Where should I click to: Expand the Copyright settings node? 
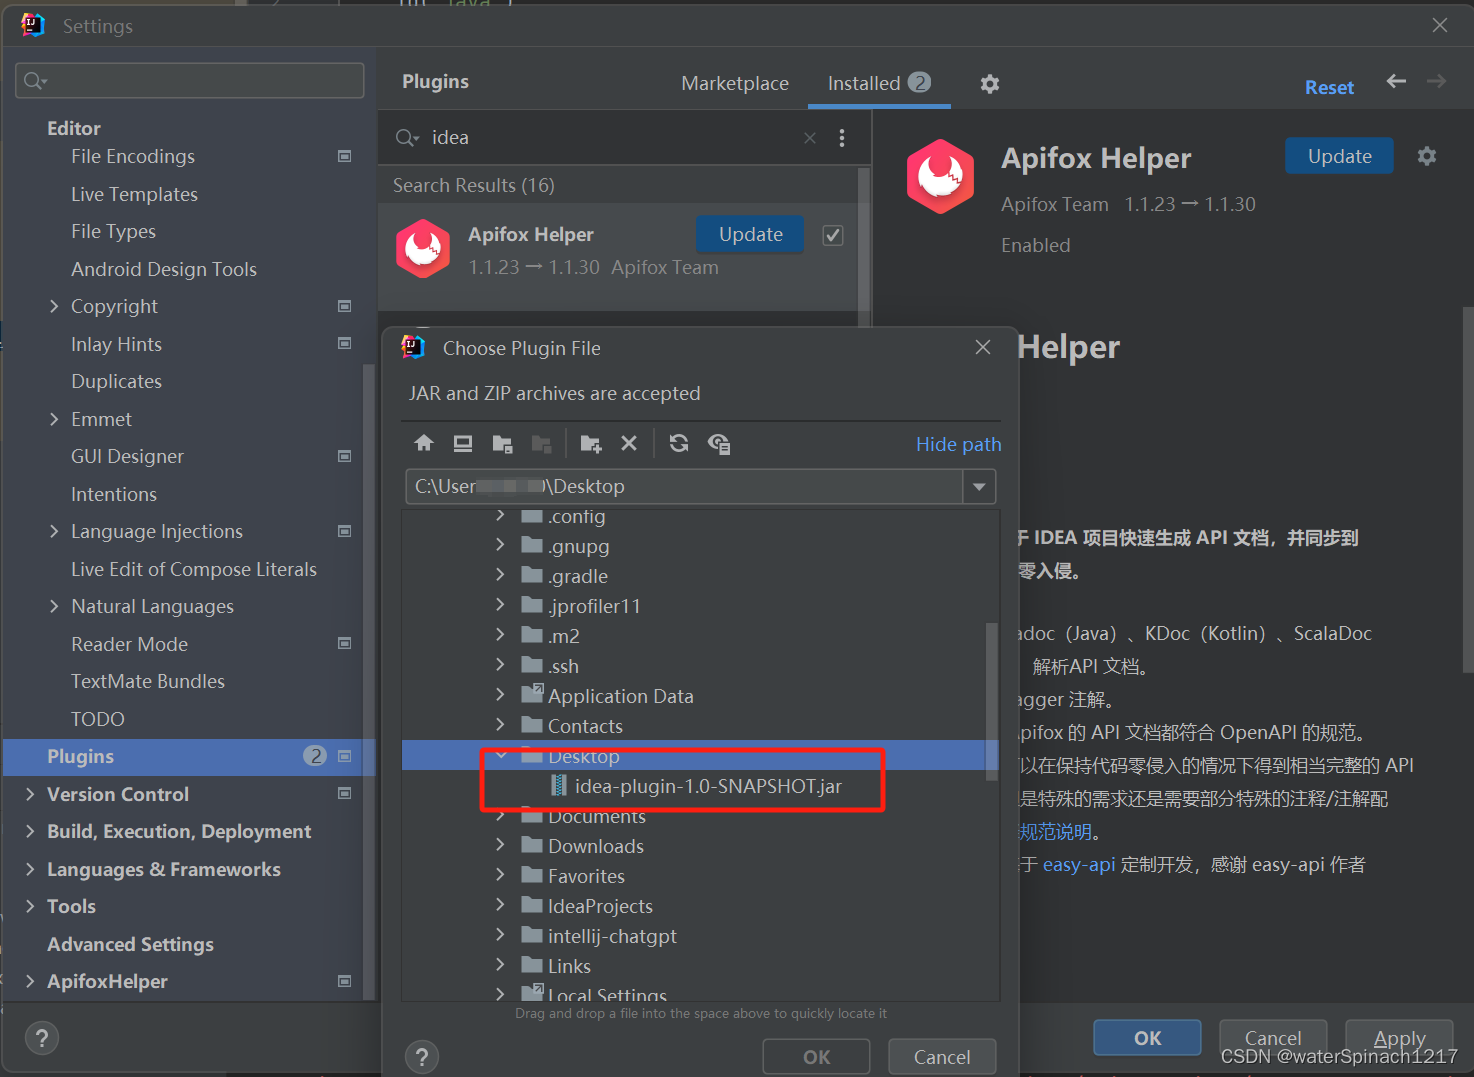(x=54, y=306)
